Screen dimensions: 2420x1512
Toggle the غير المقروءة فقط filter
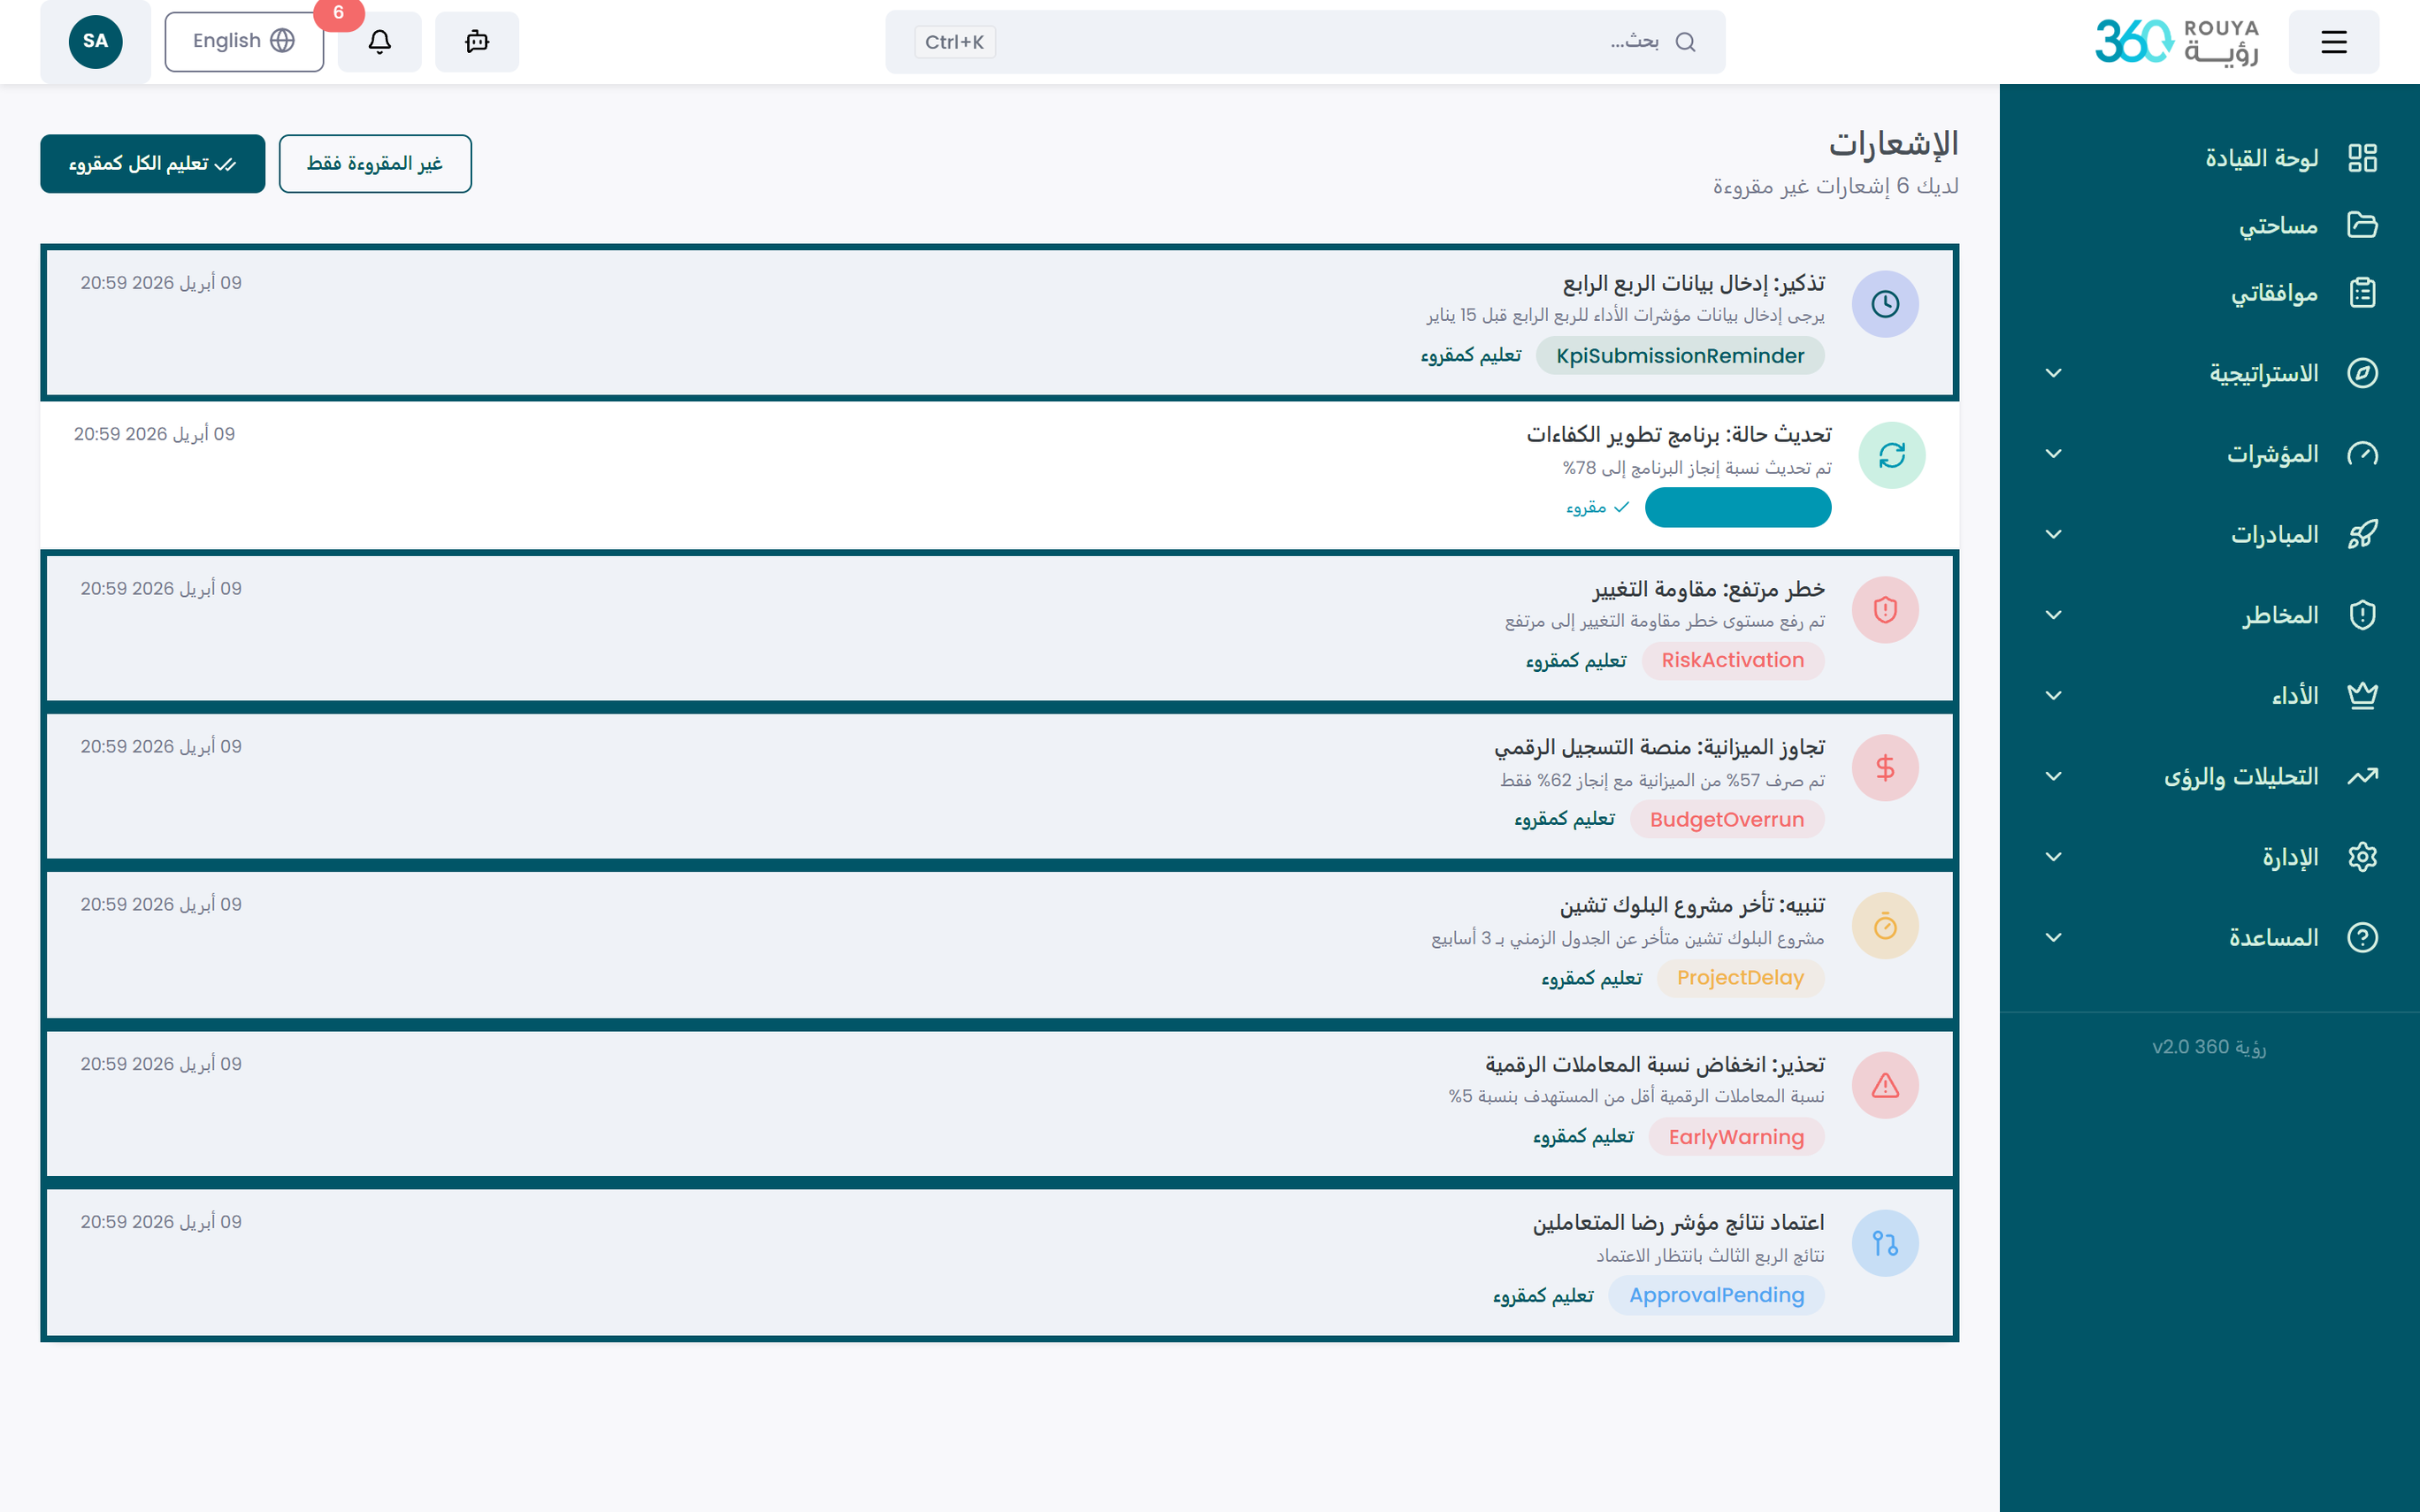(375, 163)
